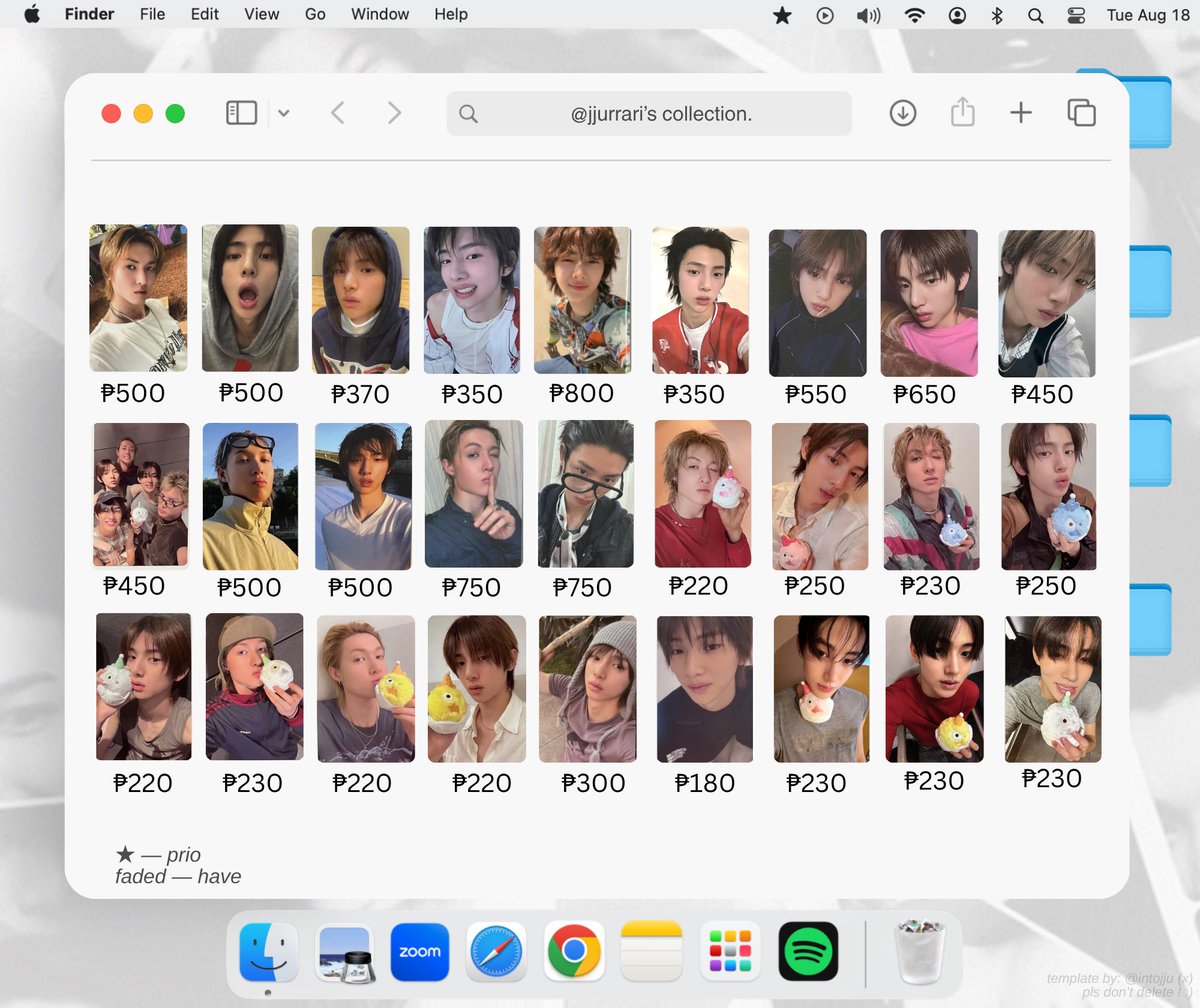This screenshot has height=1008, width=1200.
Task: Open the Wi-Fi status icon
Action: pos(914,15)
